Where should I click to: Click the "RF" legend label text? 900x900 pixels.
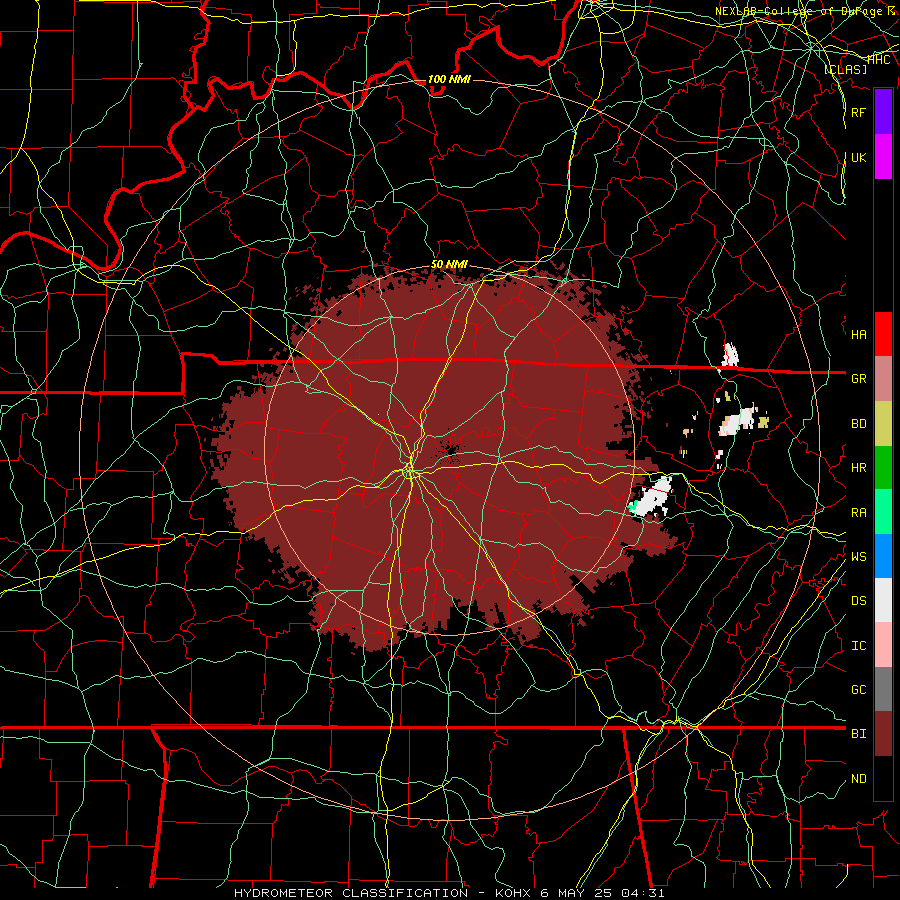coord(858,112)
